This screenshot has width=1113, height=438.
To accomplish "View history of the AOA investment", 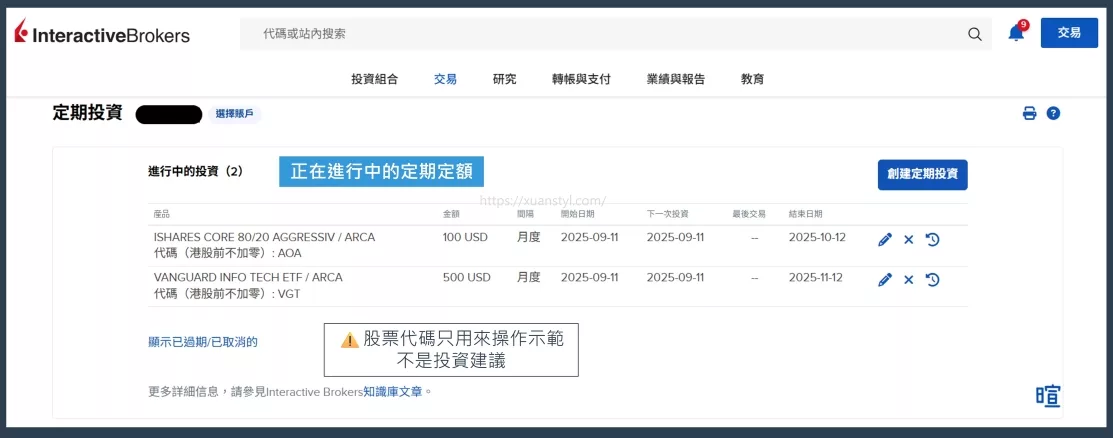I will [933, 240].
